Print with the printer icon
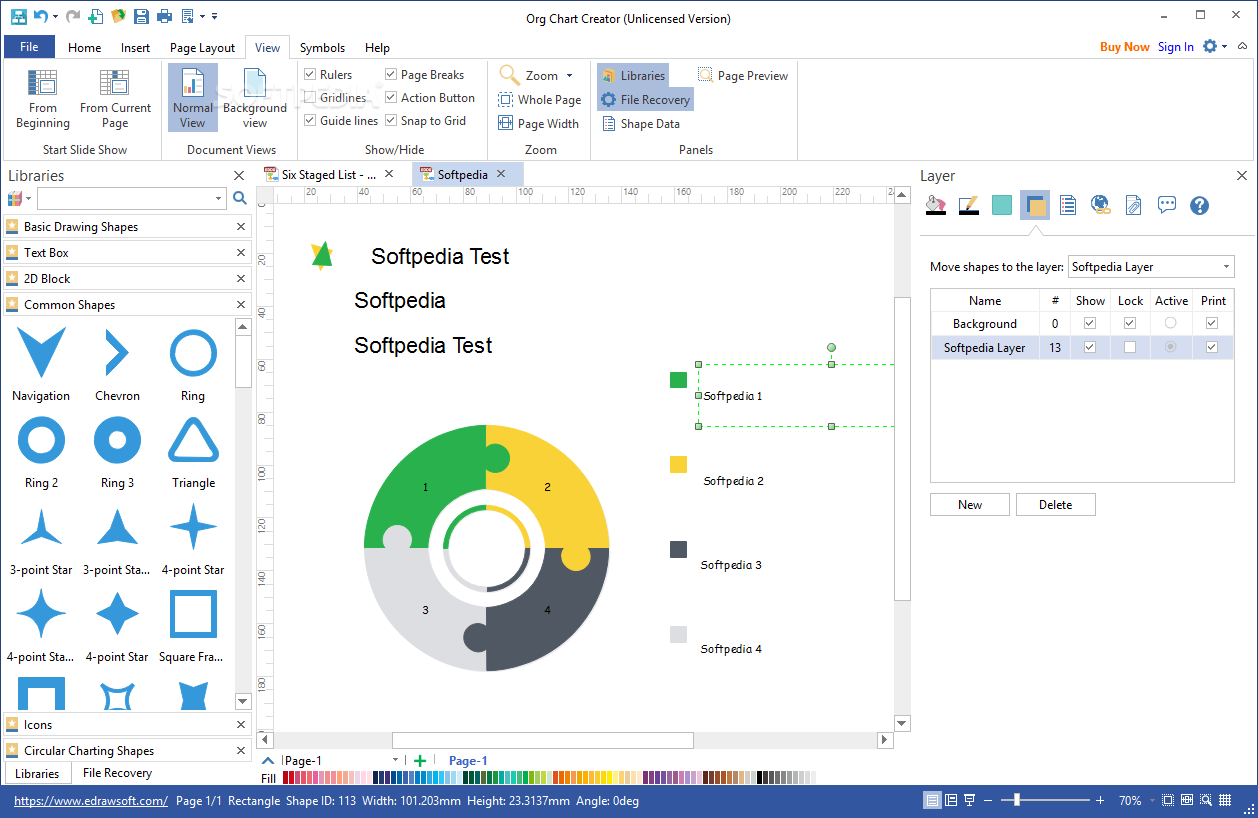This screenshot has width=1258, height=818. [x=164, y=16]
